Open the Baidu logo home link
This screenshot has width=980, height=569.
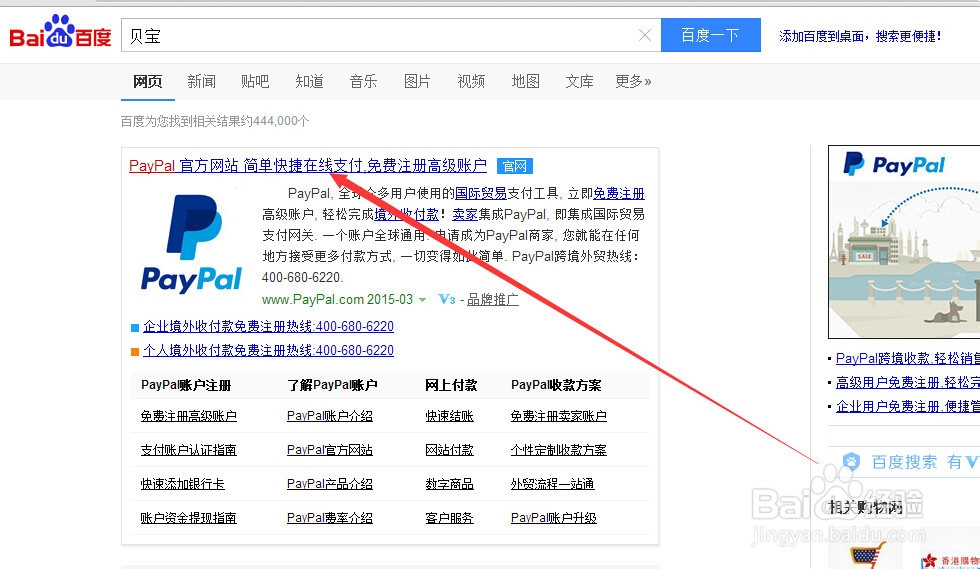pos(60,33)
